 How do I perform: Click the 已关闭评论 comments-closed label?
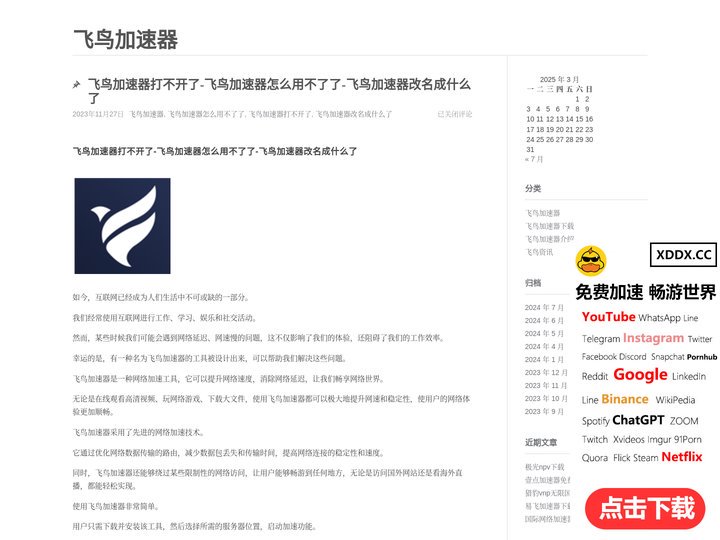coord(455,114)
